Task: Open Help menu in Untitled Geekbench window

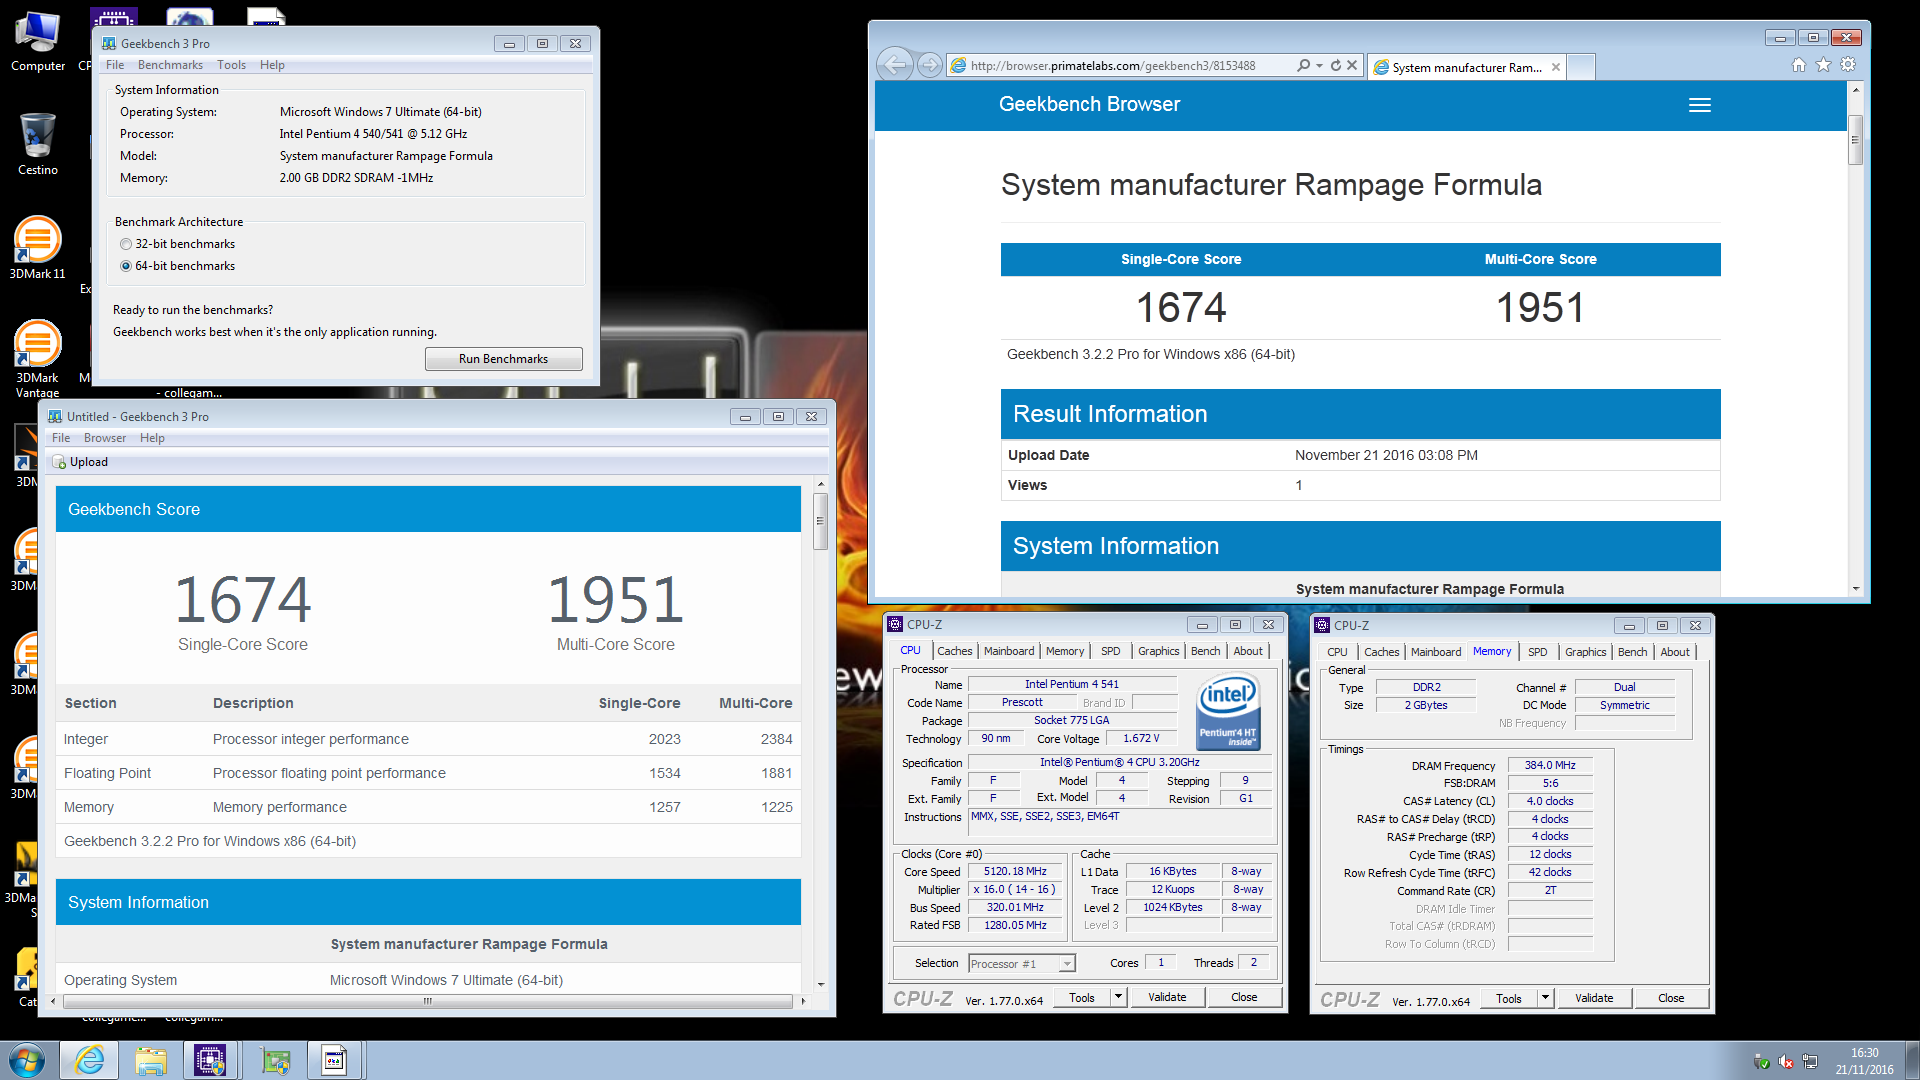Action: tap(152, 438)
